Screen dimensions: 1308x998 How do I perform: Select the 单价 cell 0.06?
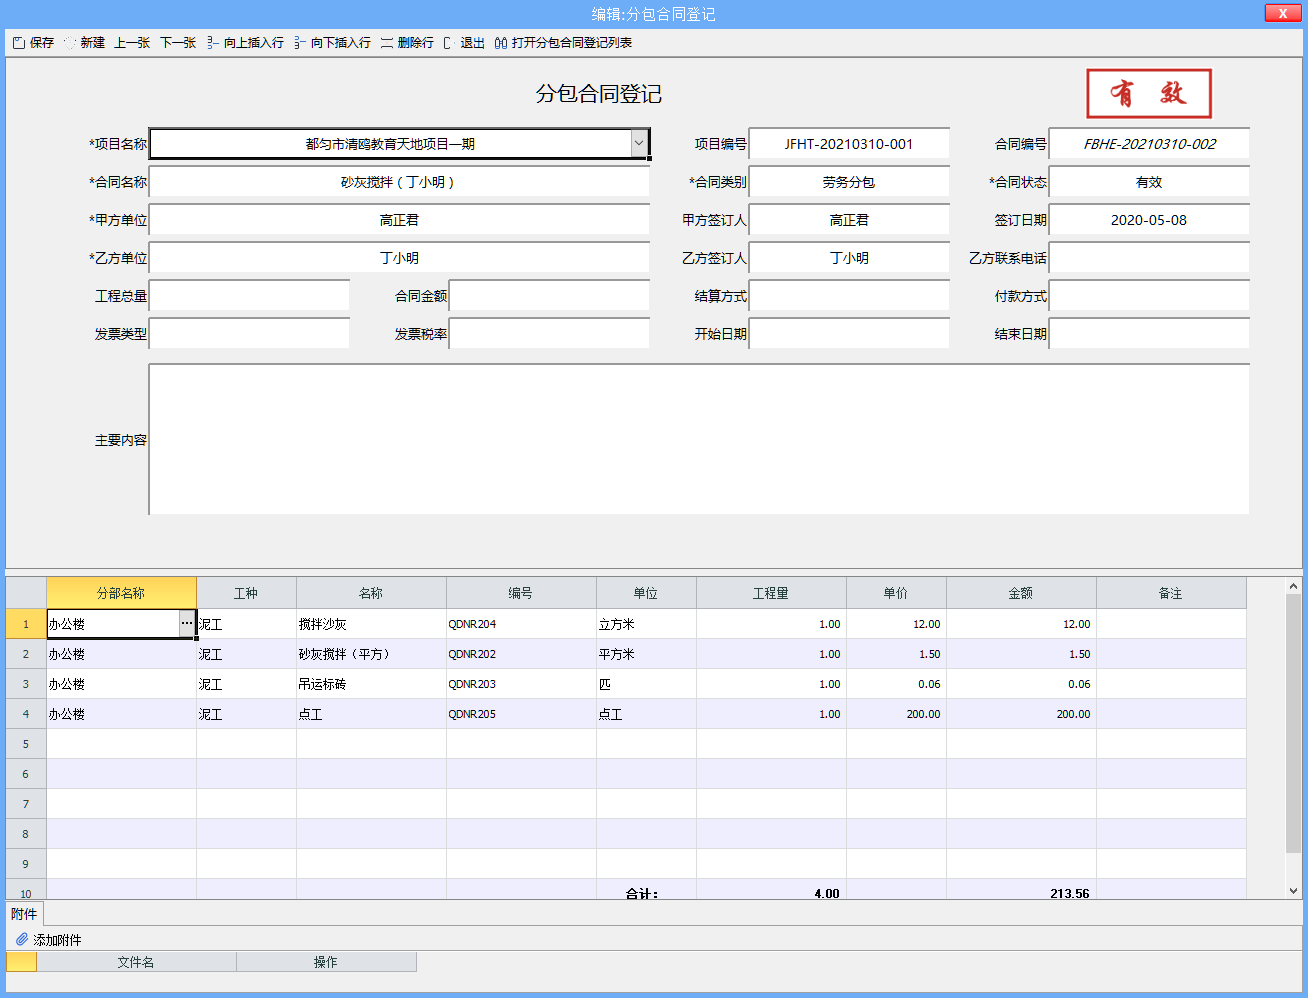point(896,684)
